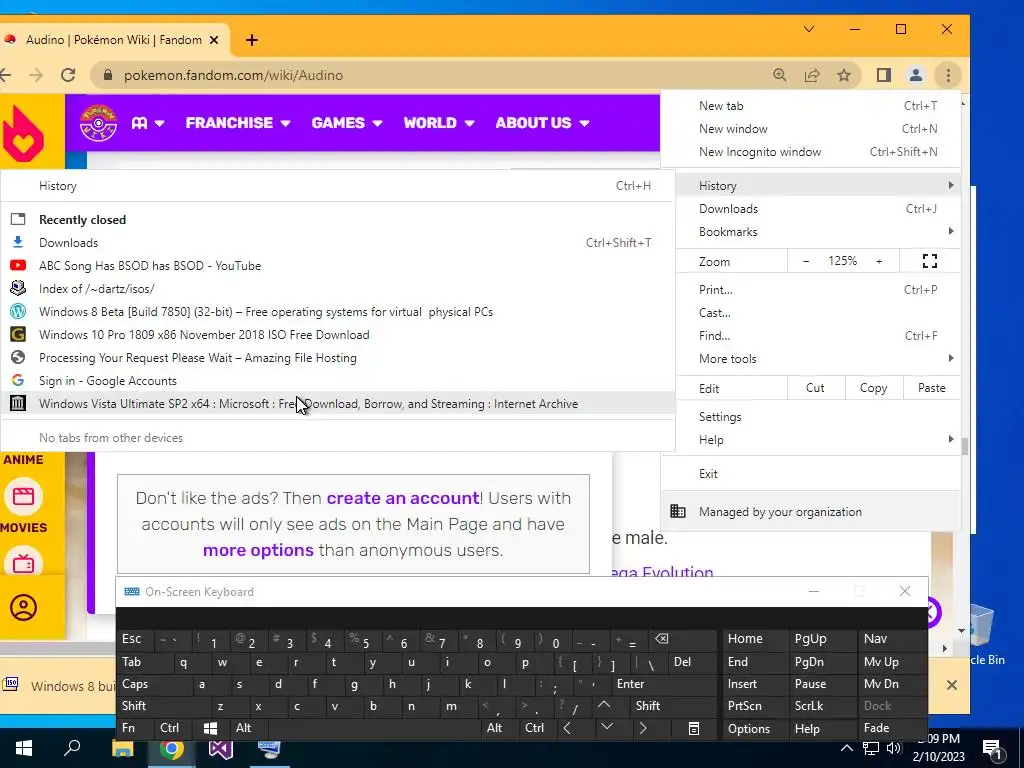Reopen Windows Vista Ultimate SP2 x64 Internet Archive tab
1024x768 pixels.
click(338, 404)
